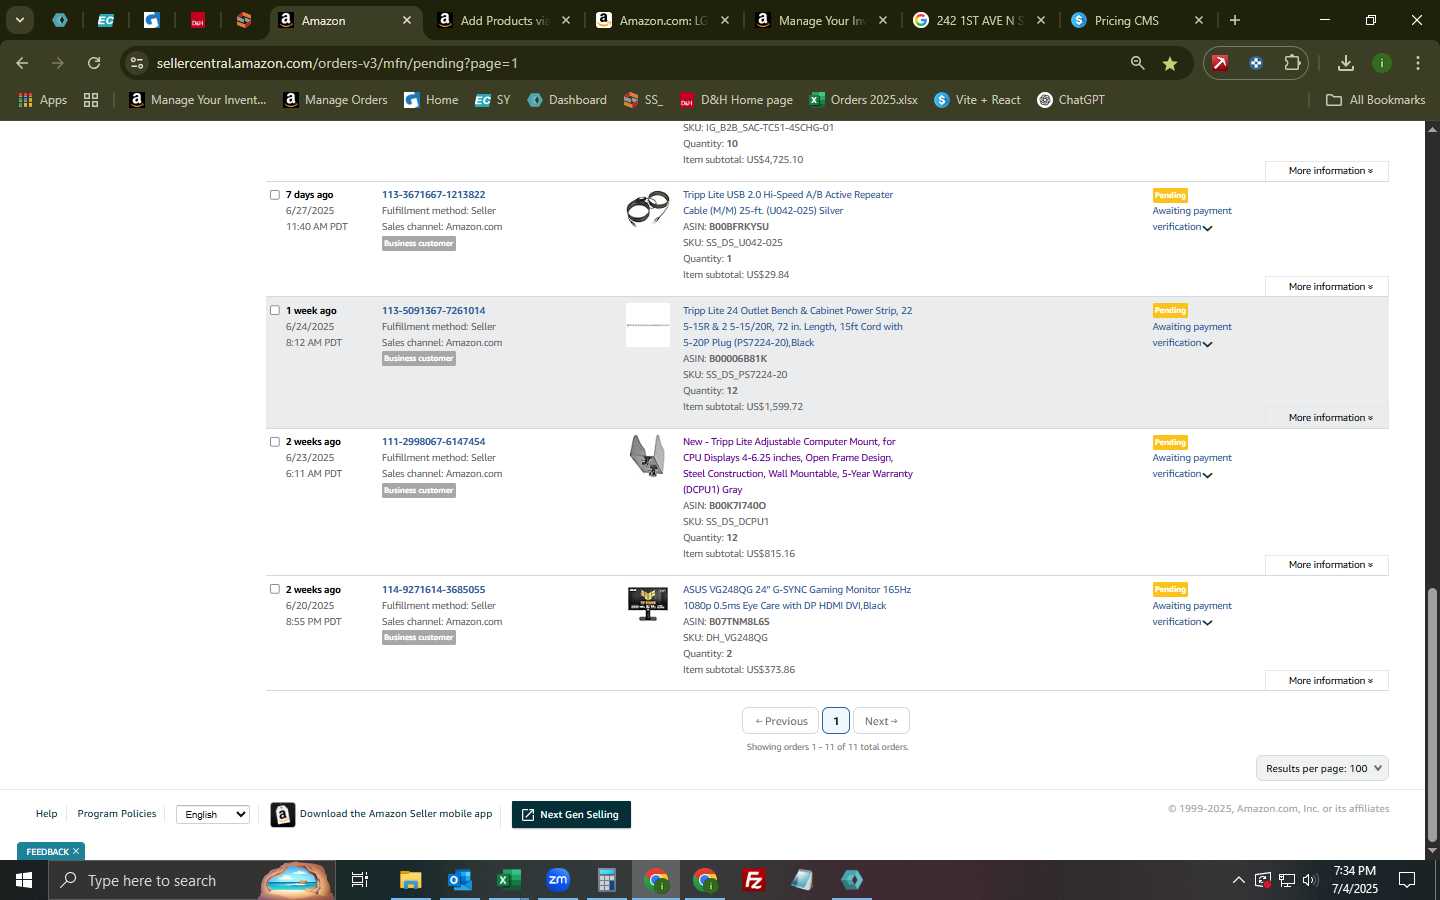Switch to the Manage Your Inventory tab
The width and height of the screenshot is (1440, 900).
click(822, 20)
